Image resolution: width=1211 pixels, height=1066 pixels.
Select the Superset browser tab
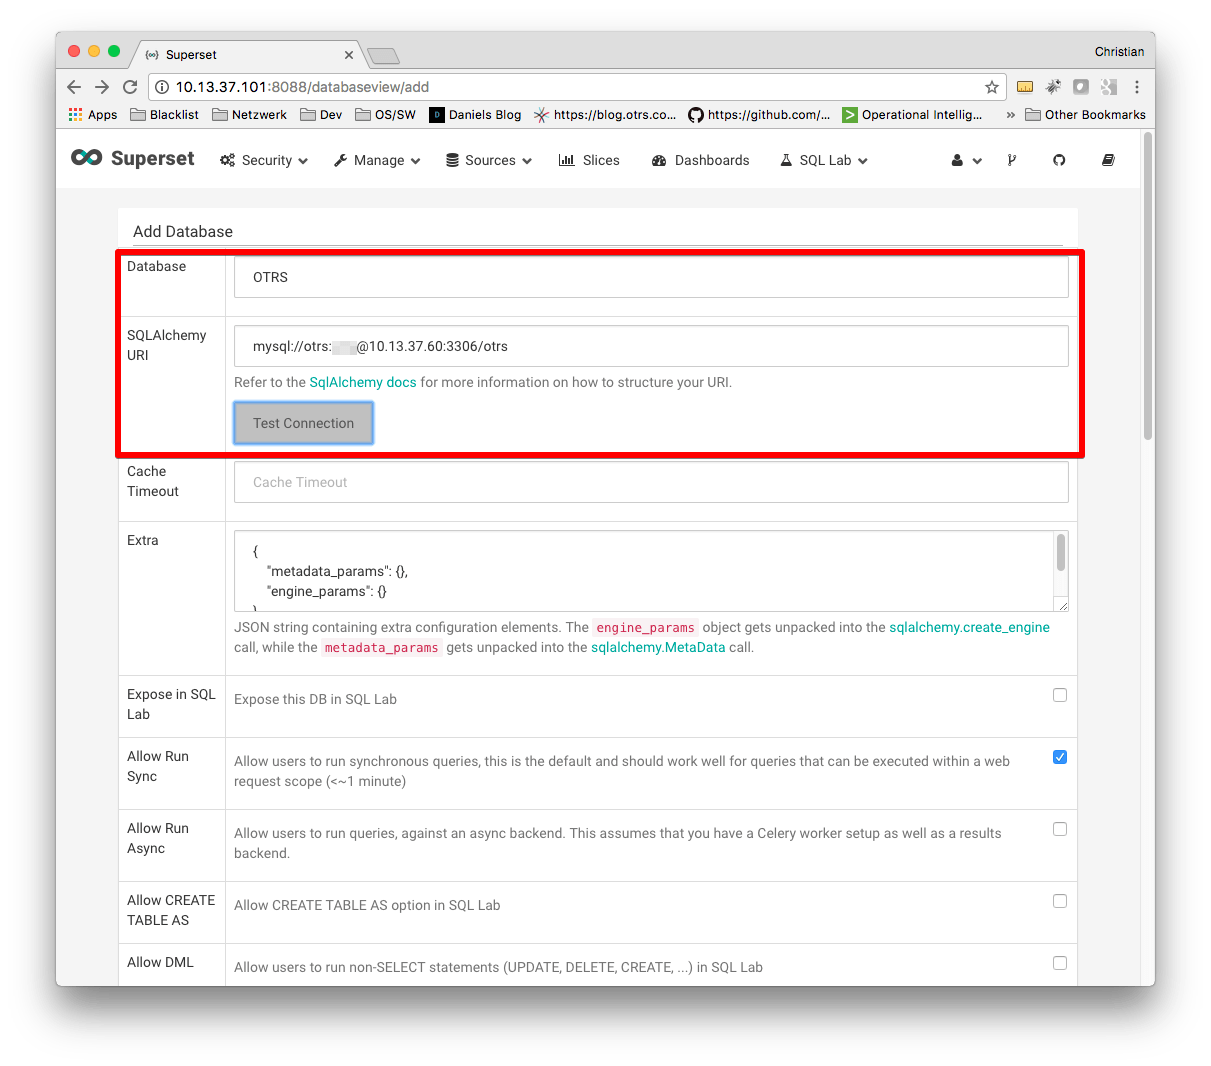pos(249,55)
